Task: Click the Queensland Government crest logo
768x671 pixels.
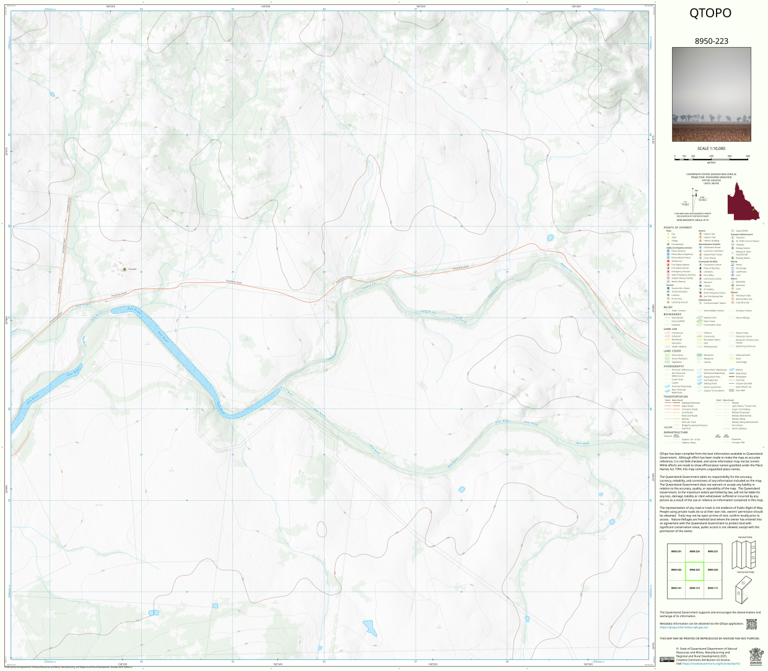Action: (756, 655)
